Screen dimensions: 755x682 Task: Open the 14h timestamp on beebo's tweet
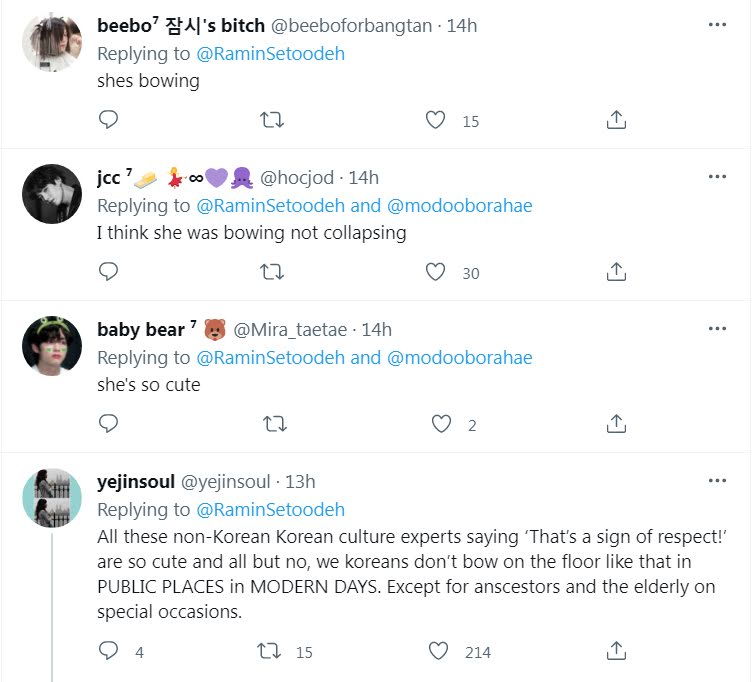(461, 26)
